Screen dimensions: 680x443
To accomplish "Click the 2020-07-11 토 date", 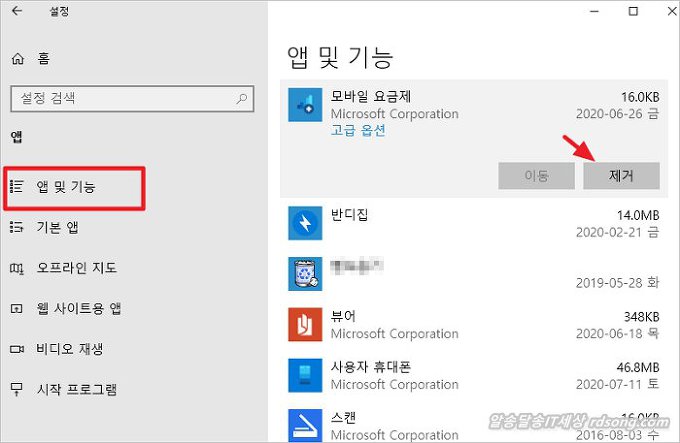I will (x=618, y=384).
